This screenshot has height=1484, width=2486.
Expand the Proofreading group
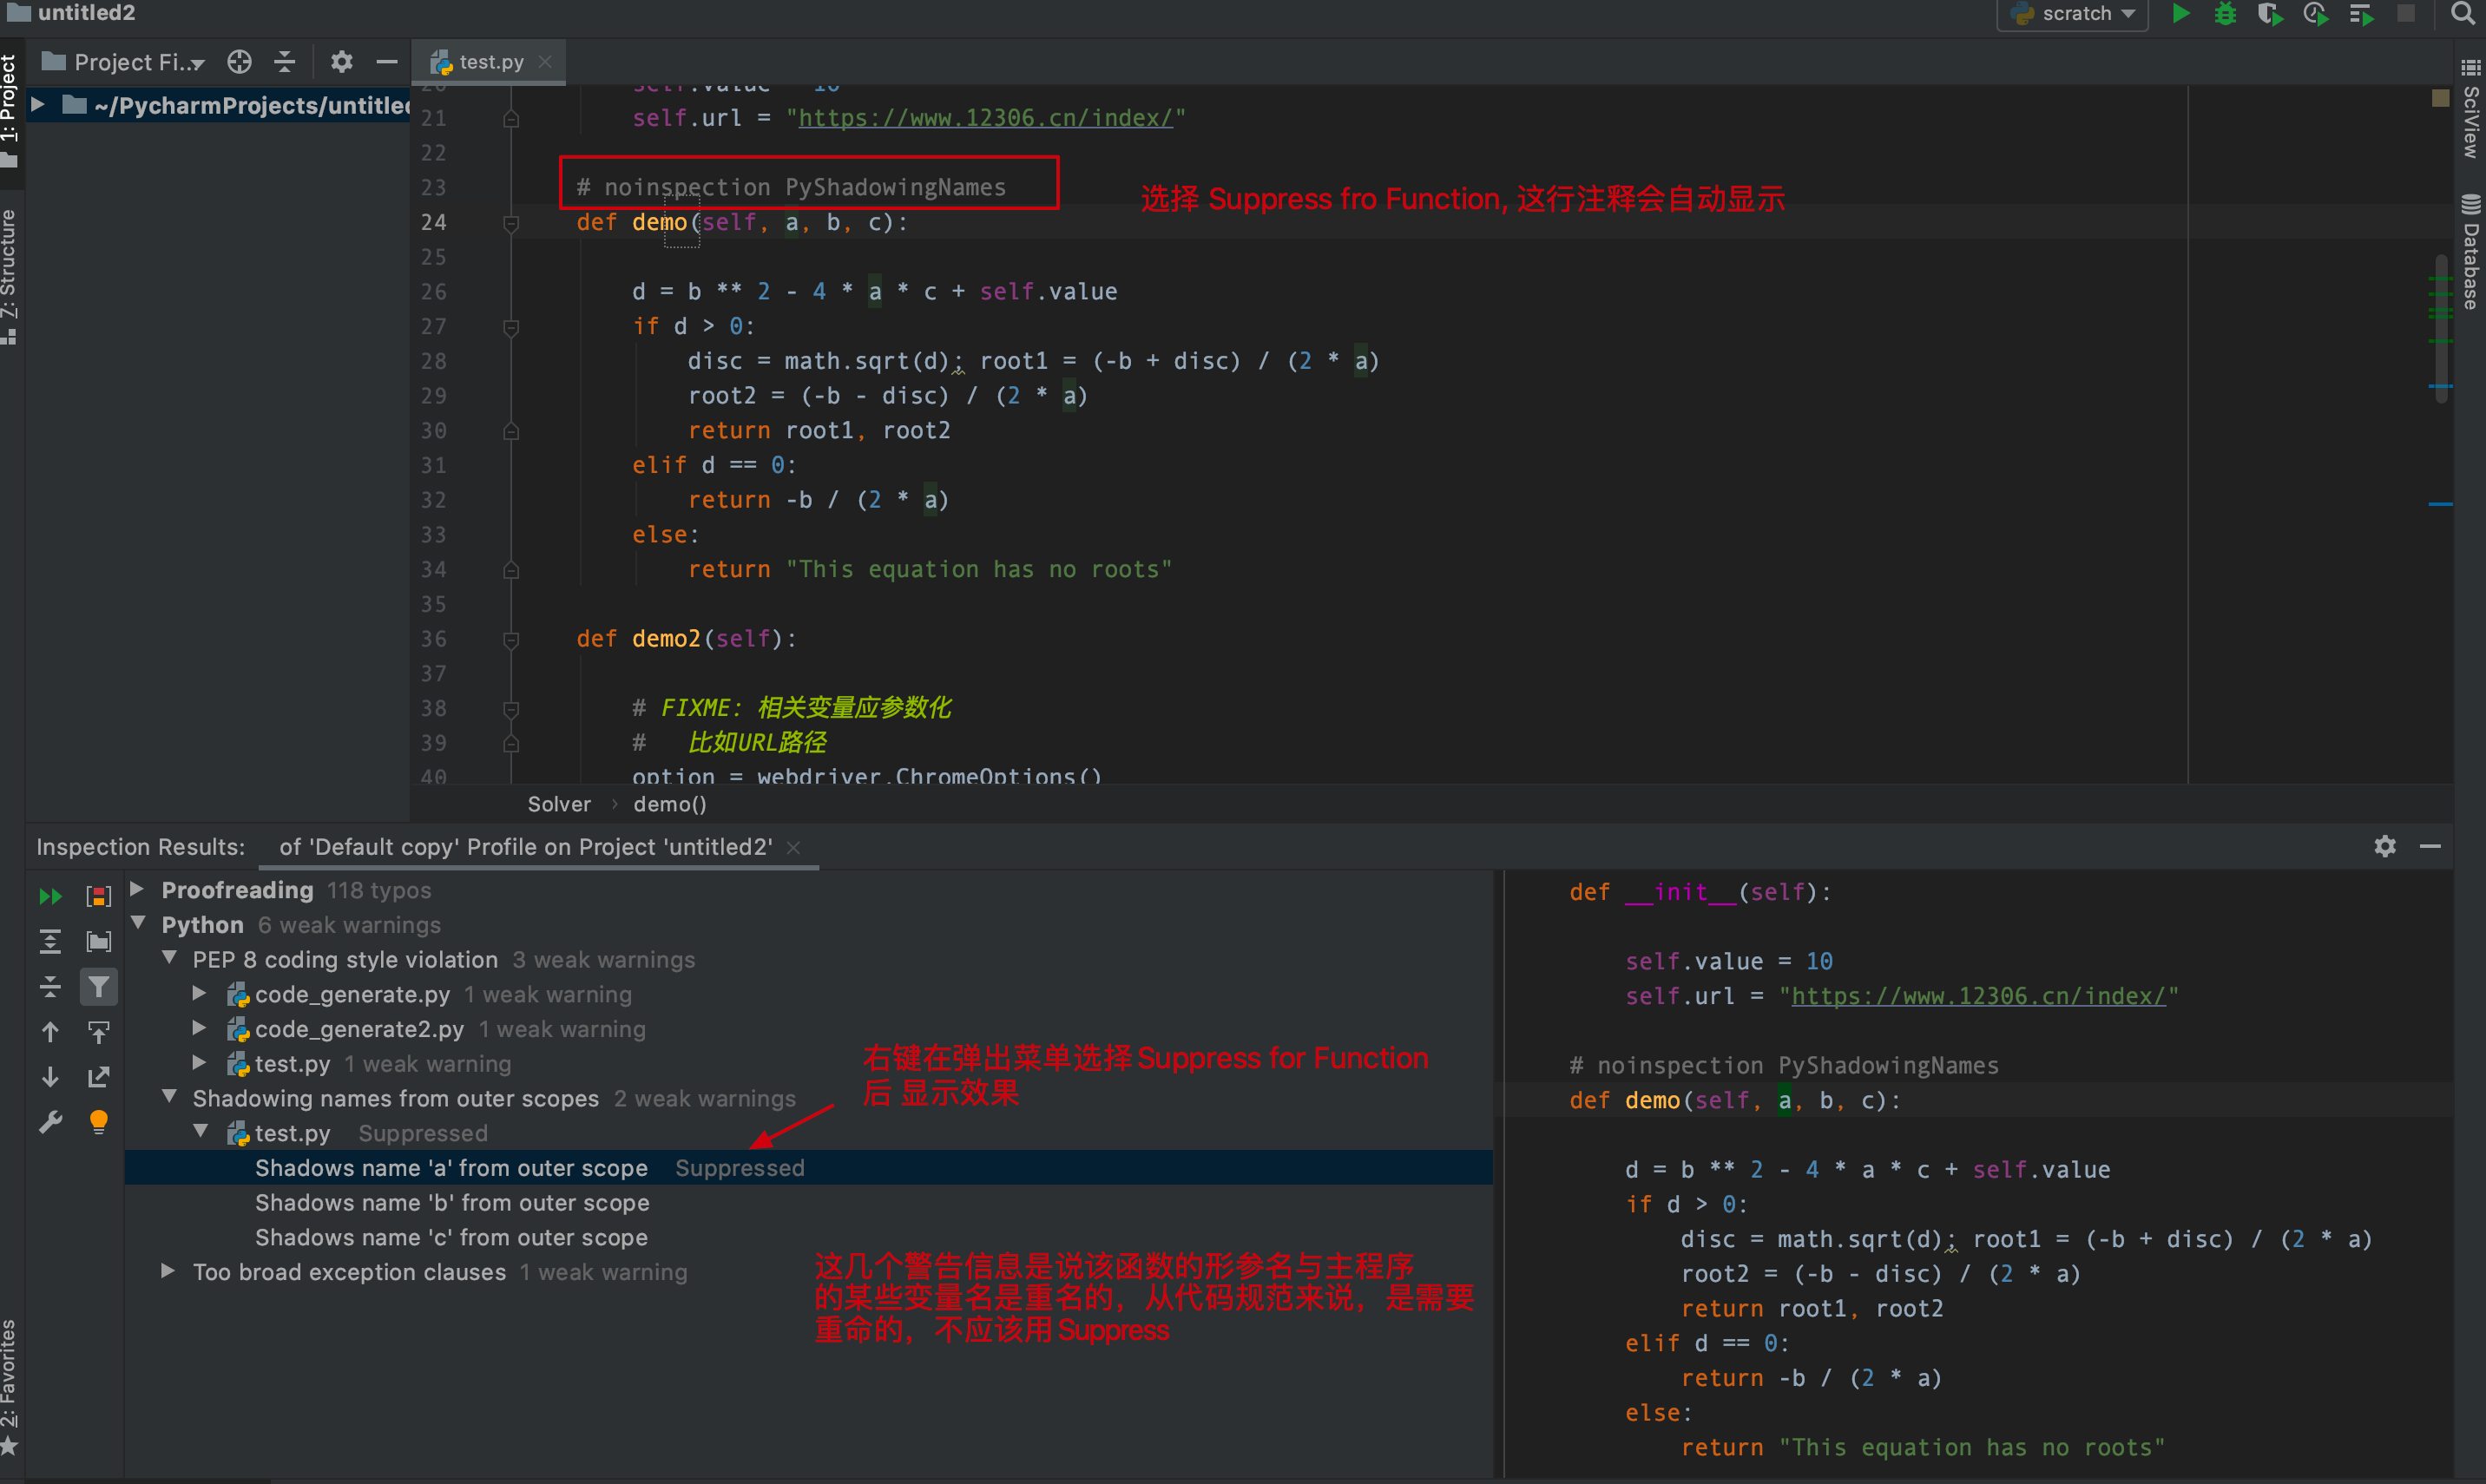137,889
